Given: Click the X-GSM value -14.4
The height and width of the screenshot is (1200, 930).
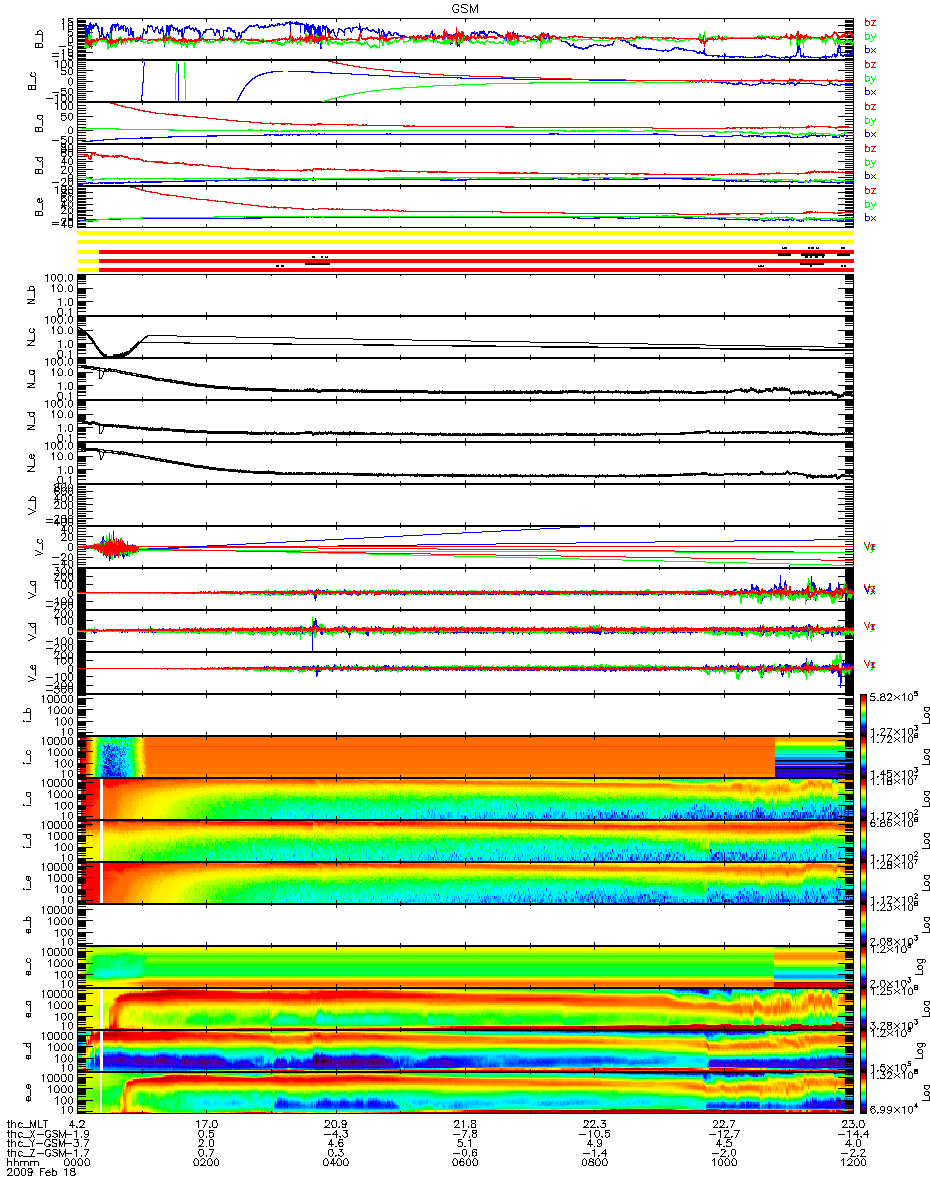Looking at the screenshot, I should click(852, 1136).
